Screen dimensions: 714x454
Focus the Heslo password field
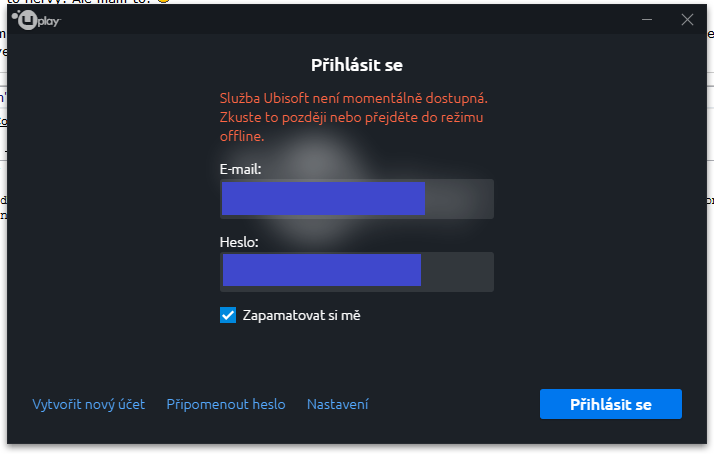357,272
